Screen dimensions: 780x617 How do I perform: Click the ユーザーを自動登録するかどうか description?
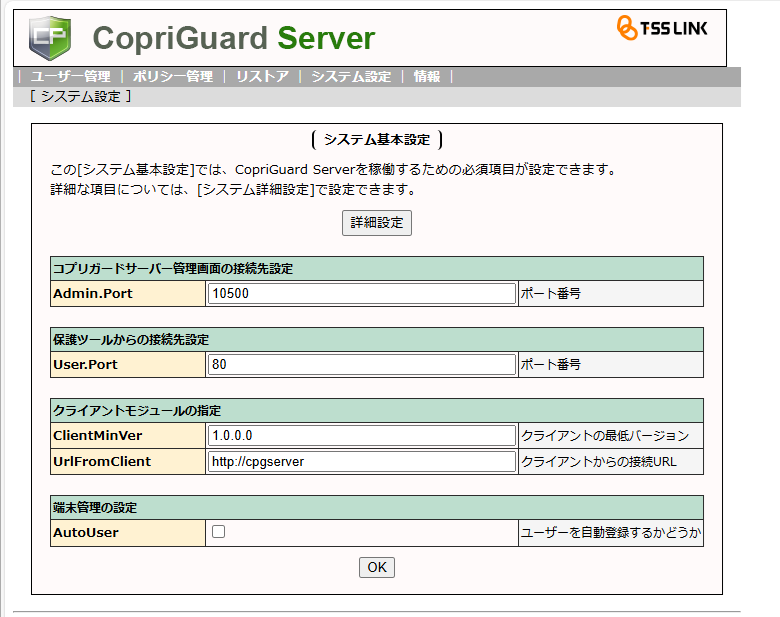(611, 533)
